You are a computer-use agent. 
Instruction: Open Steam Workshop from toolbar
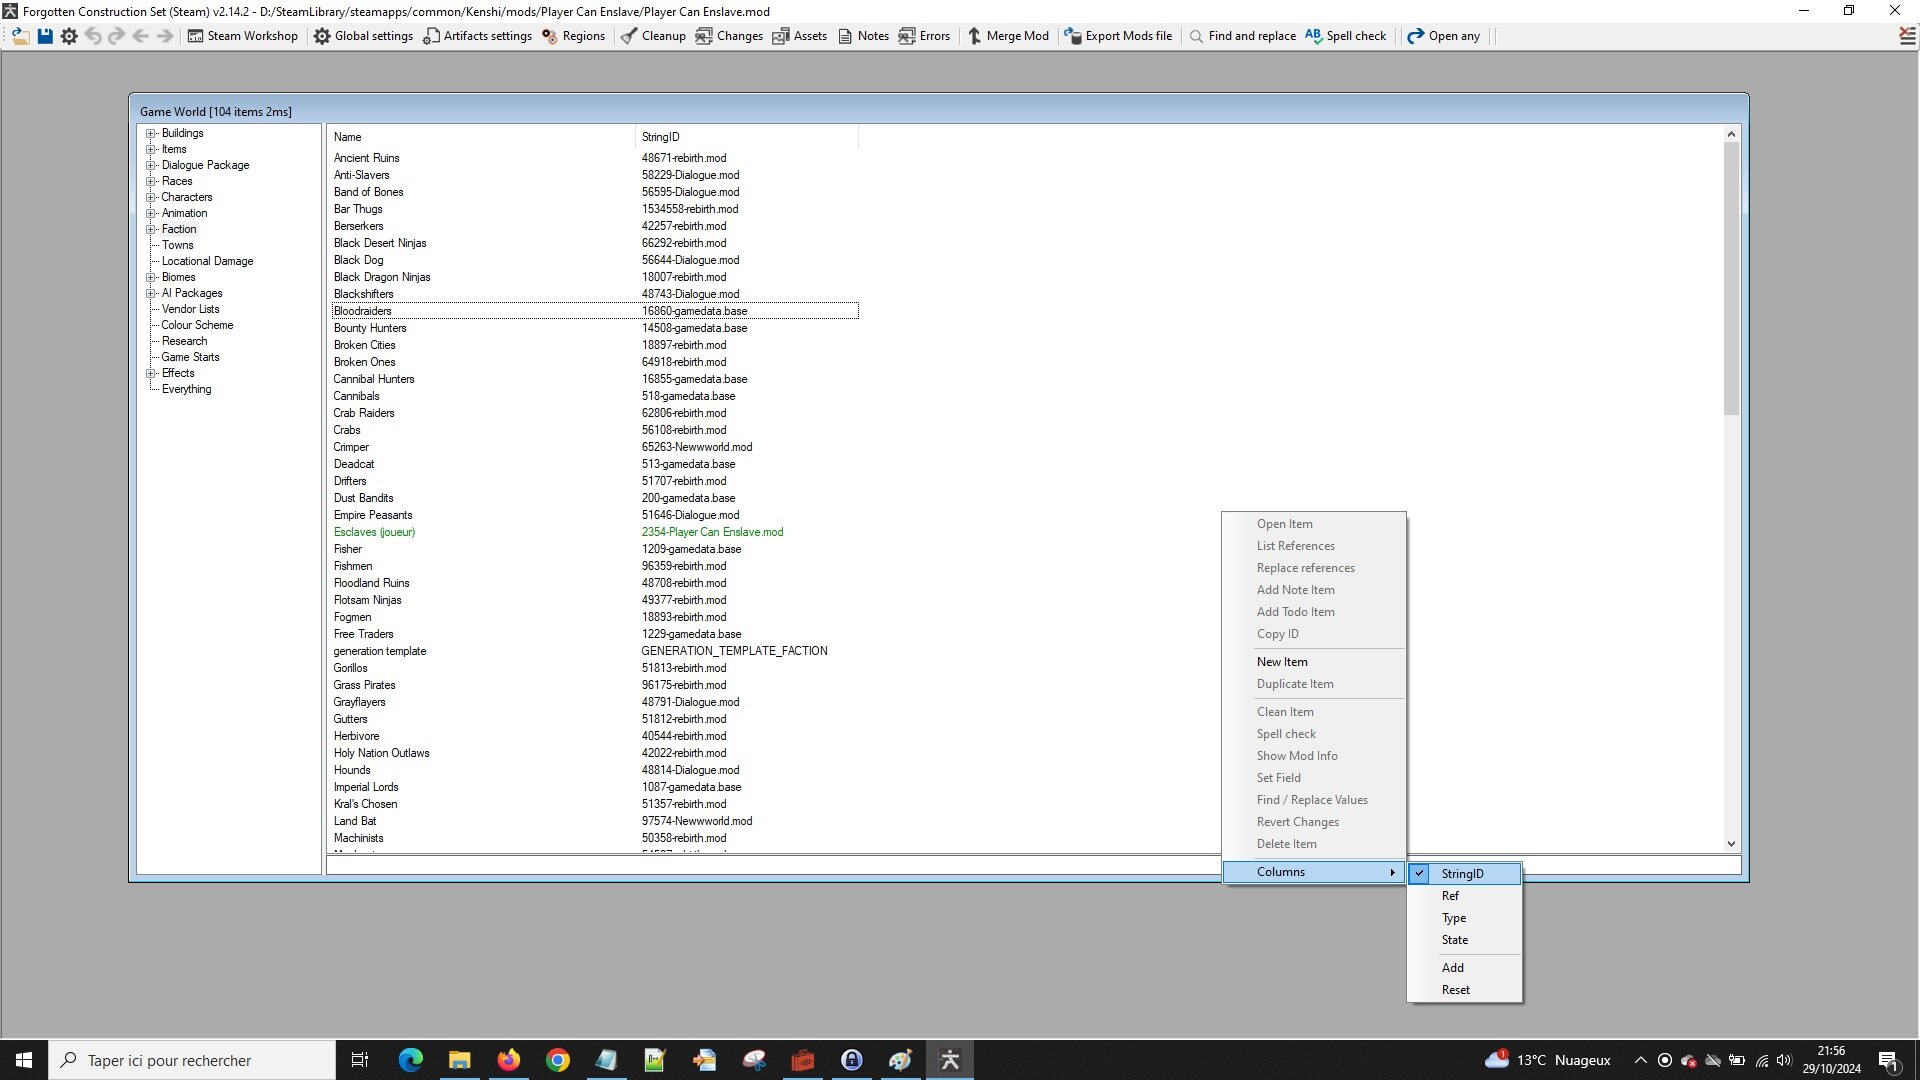[243, 36]
